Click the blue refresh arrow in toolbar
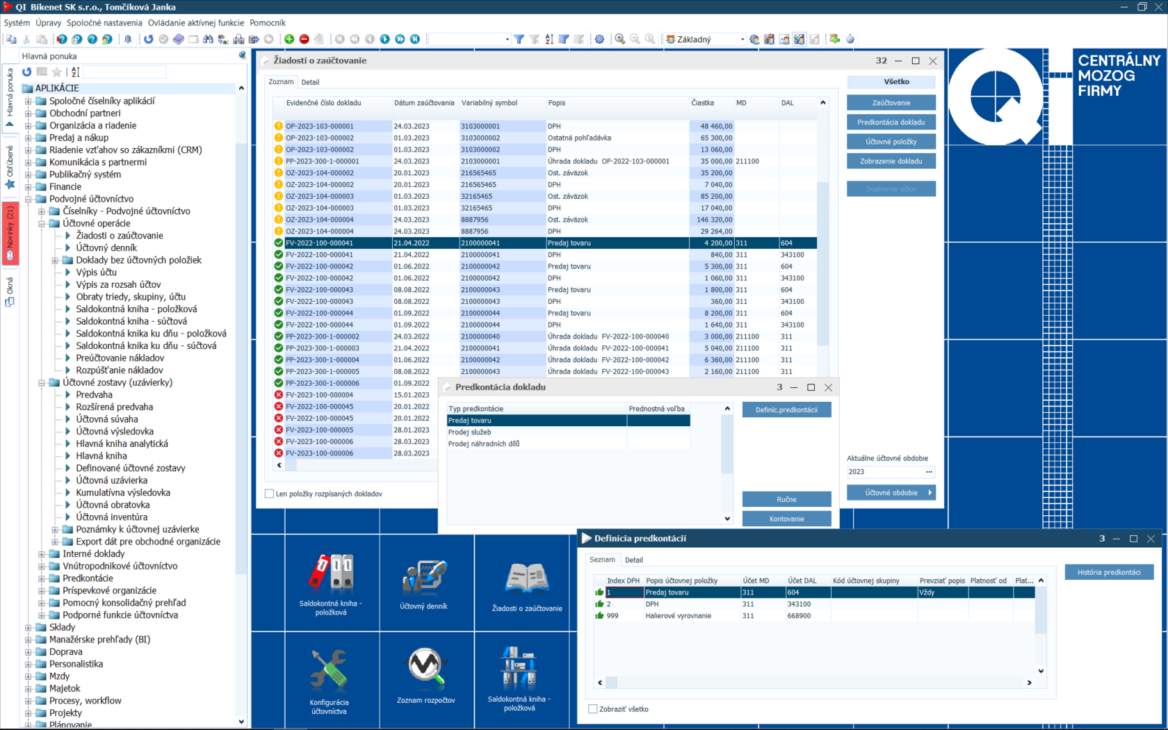The image size is (1168, 730). 148,39
